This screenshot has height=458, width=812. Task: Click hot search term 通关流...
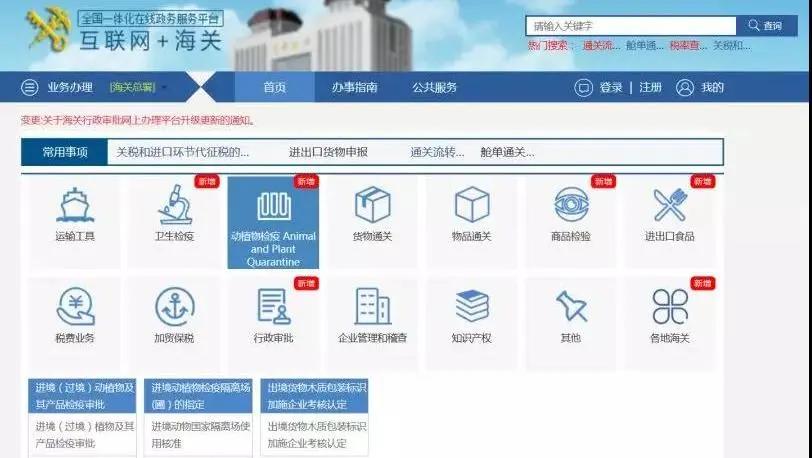pyautogui.click(x=601, y=46)
